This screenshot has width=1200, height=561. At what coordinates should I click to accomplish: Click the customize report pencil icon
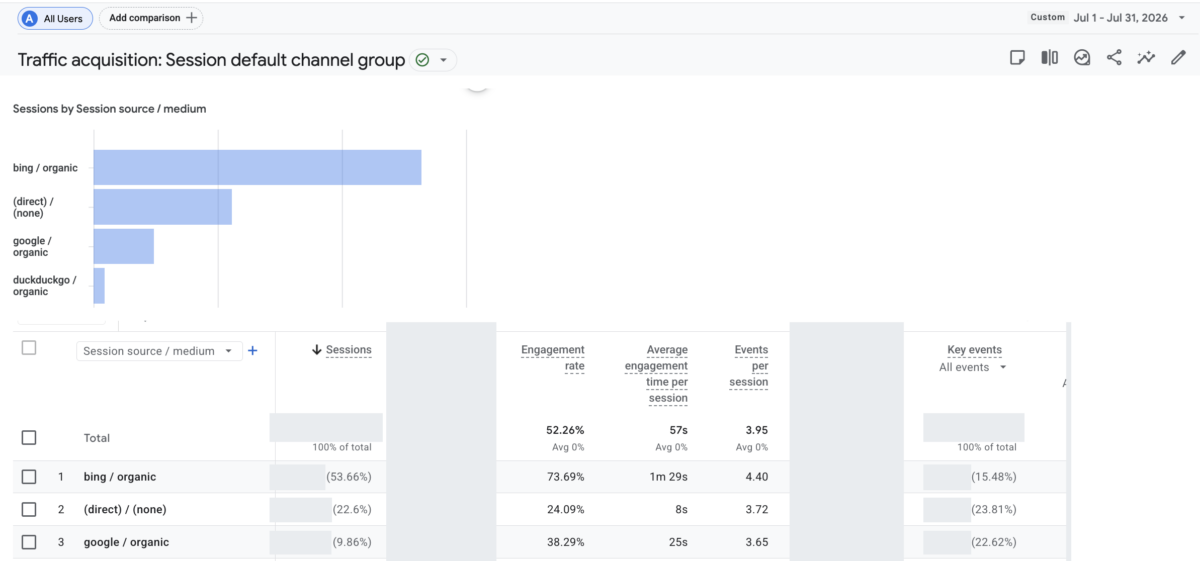(1178, 58)
